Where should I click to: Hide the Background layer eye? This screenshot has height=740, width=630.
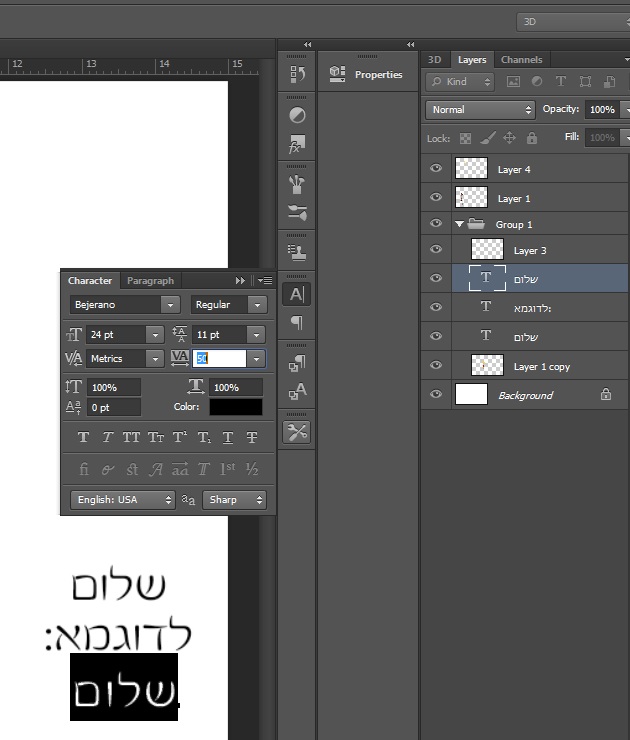(x=436, y=394)
